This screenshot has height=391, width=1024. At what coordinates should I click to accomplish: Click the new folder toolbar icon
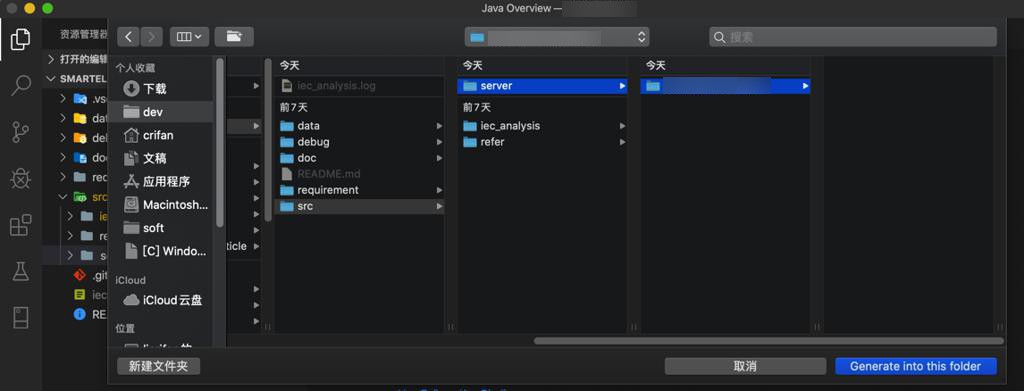coord(234,37)
